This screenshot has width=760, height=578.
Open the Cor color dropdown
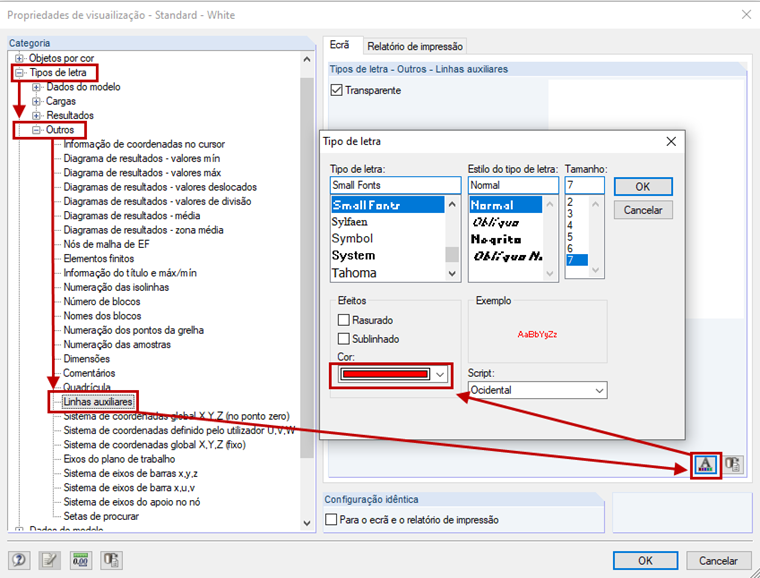point(392,375)
